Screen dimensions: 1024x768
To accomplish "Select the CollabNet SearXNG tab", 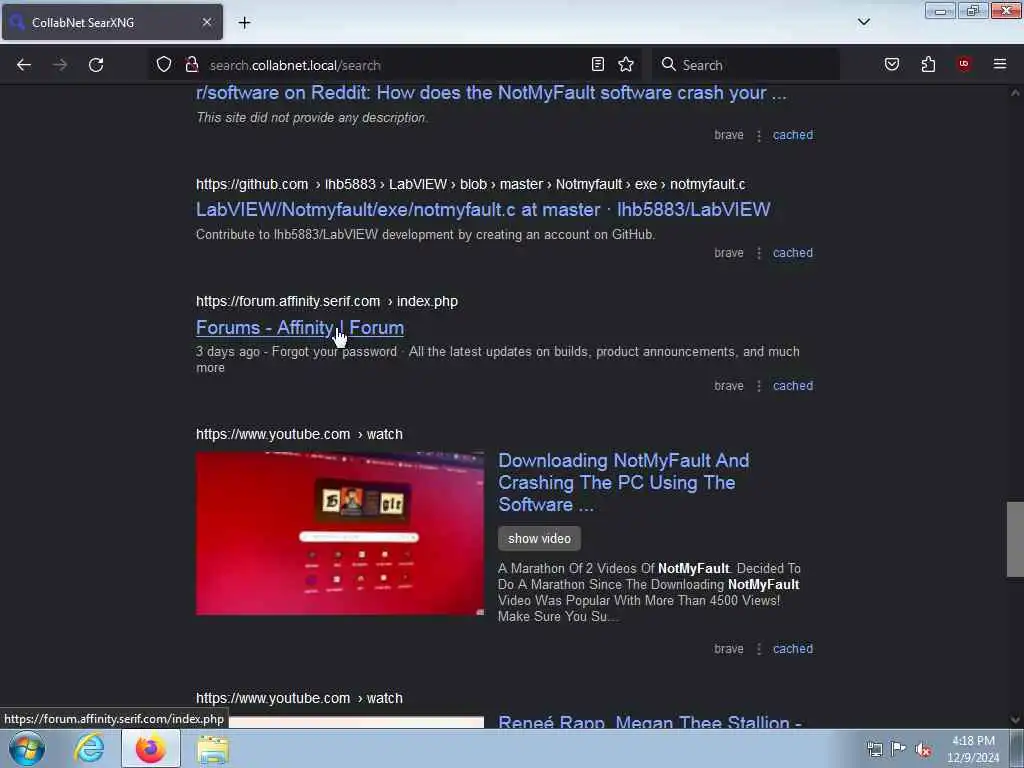I will (x=112, y=22).
